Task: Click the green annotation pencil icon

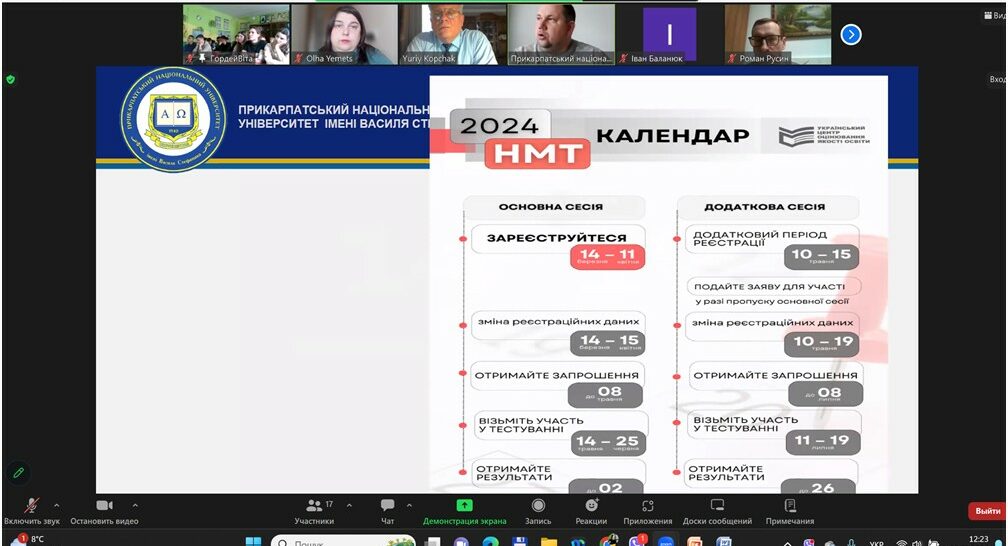Action: click(x=18, y=472)
